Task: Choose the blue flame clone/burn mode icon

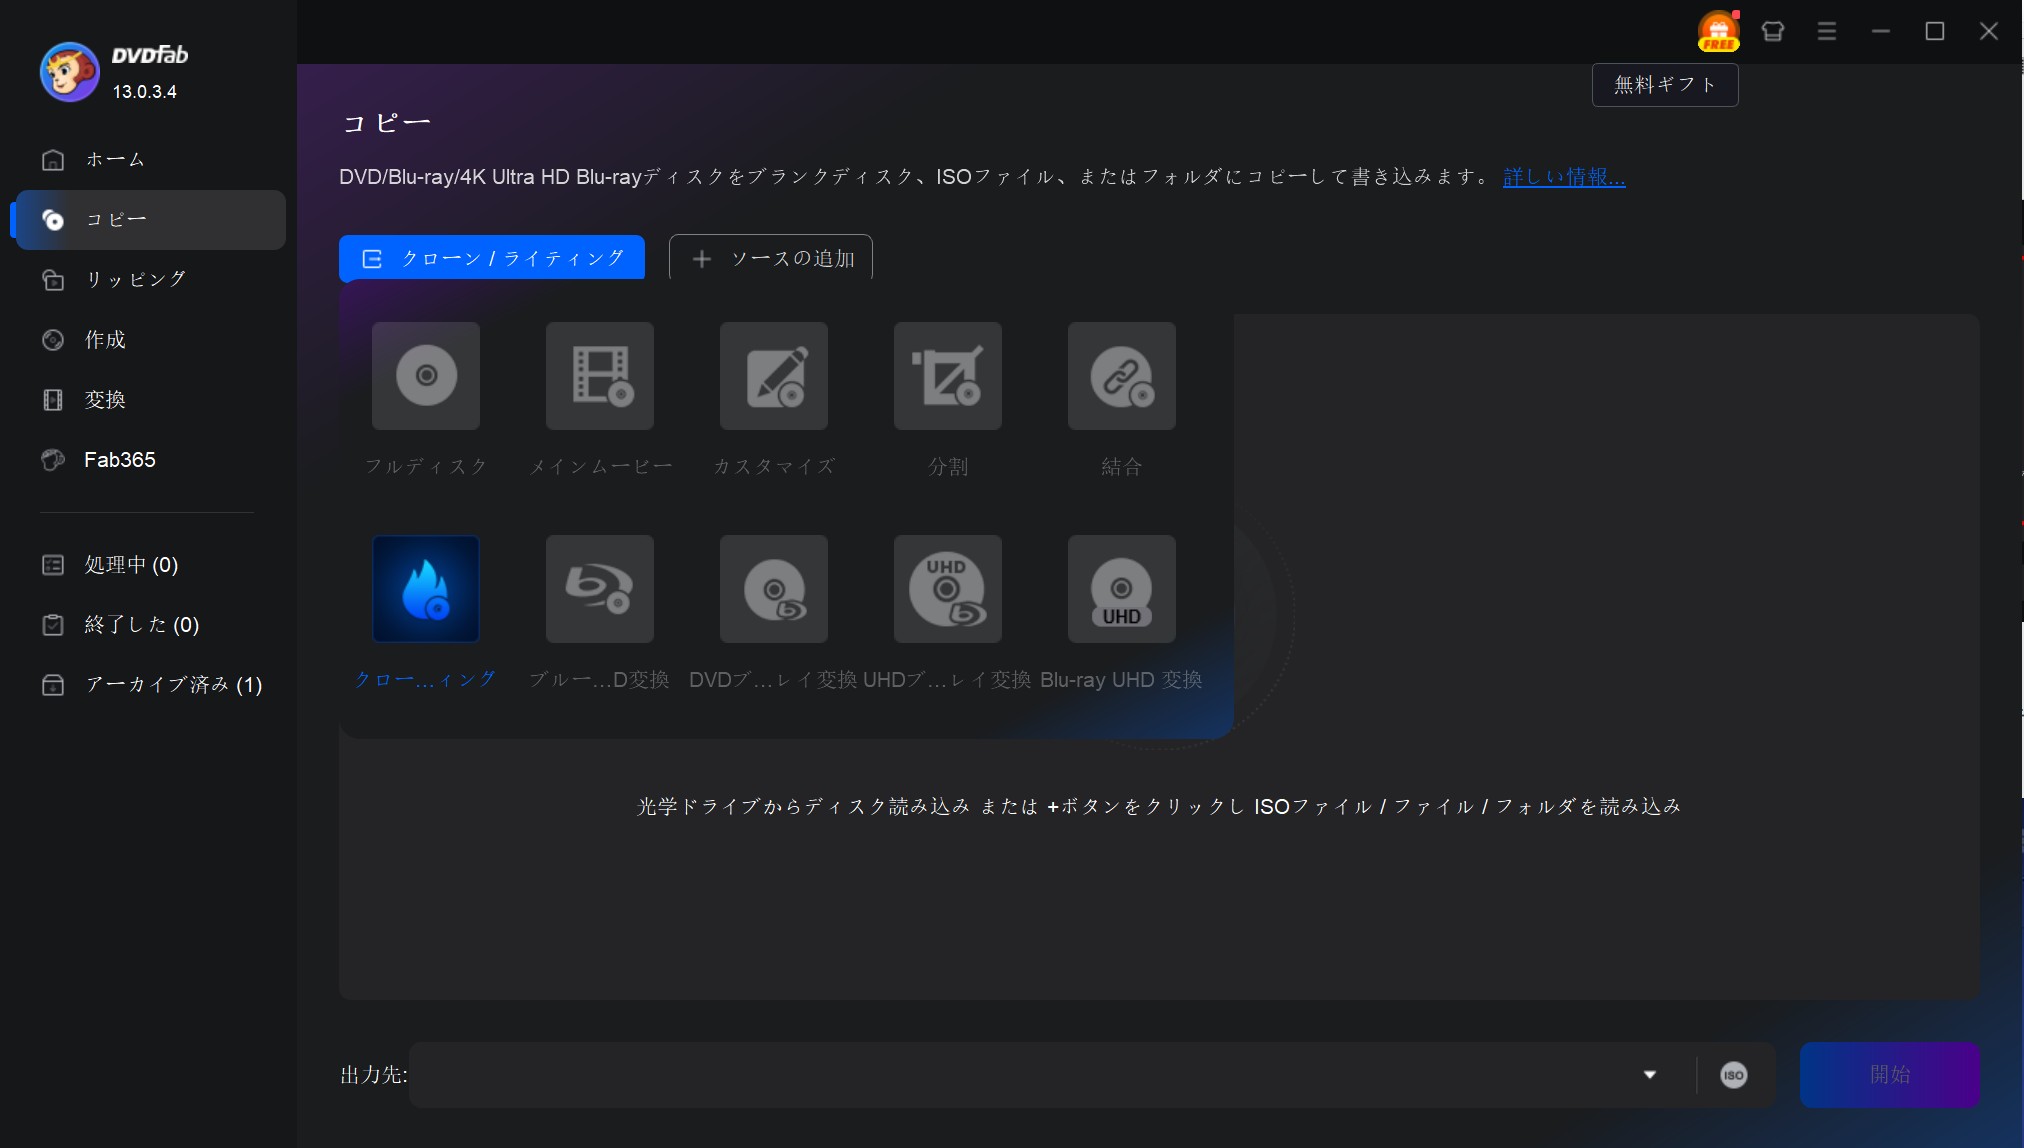Action: 426,589
